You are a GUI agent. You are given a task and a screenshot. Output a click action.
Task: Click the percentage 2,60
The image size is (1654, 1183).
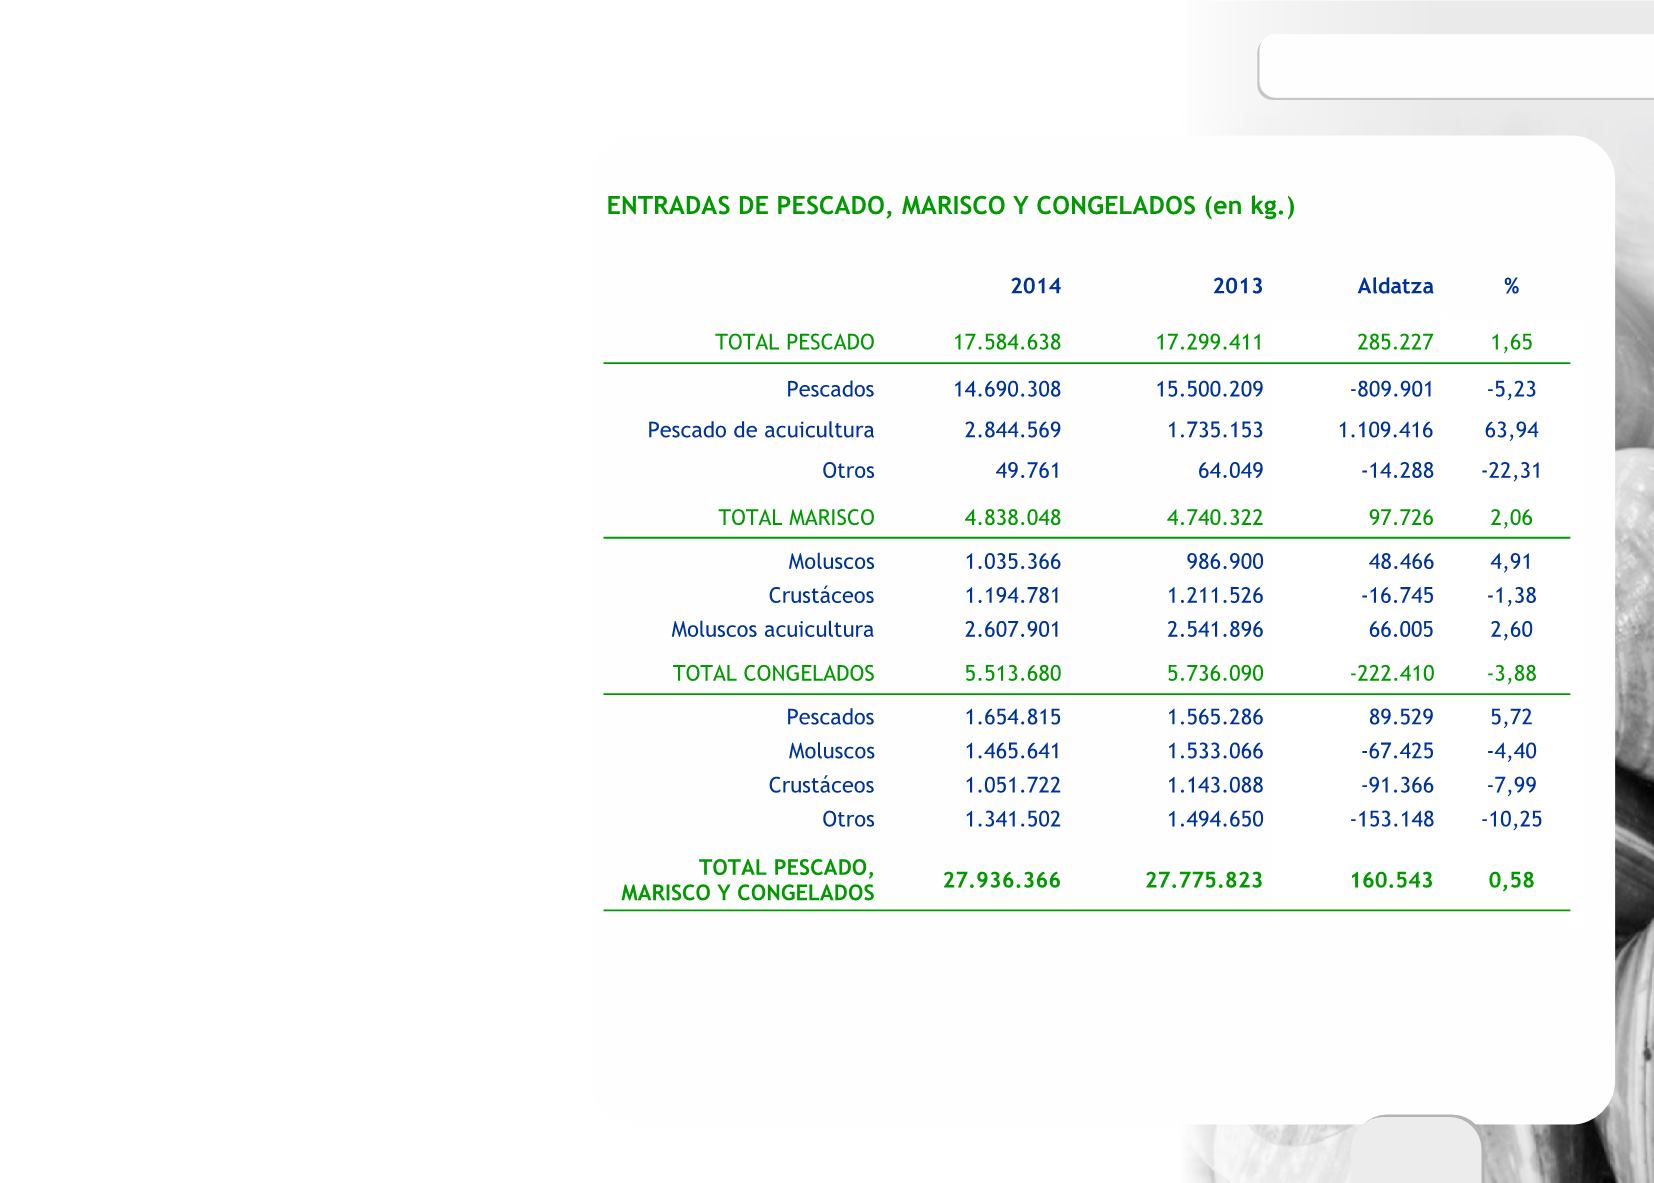point(1511,630)
